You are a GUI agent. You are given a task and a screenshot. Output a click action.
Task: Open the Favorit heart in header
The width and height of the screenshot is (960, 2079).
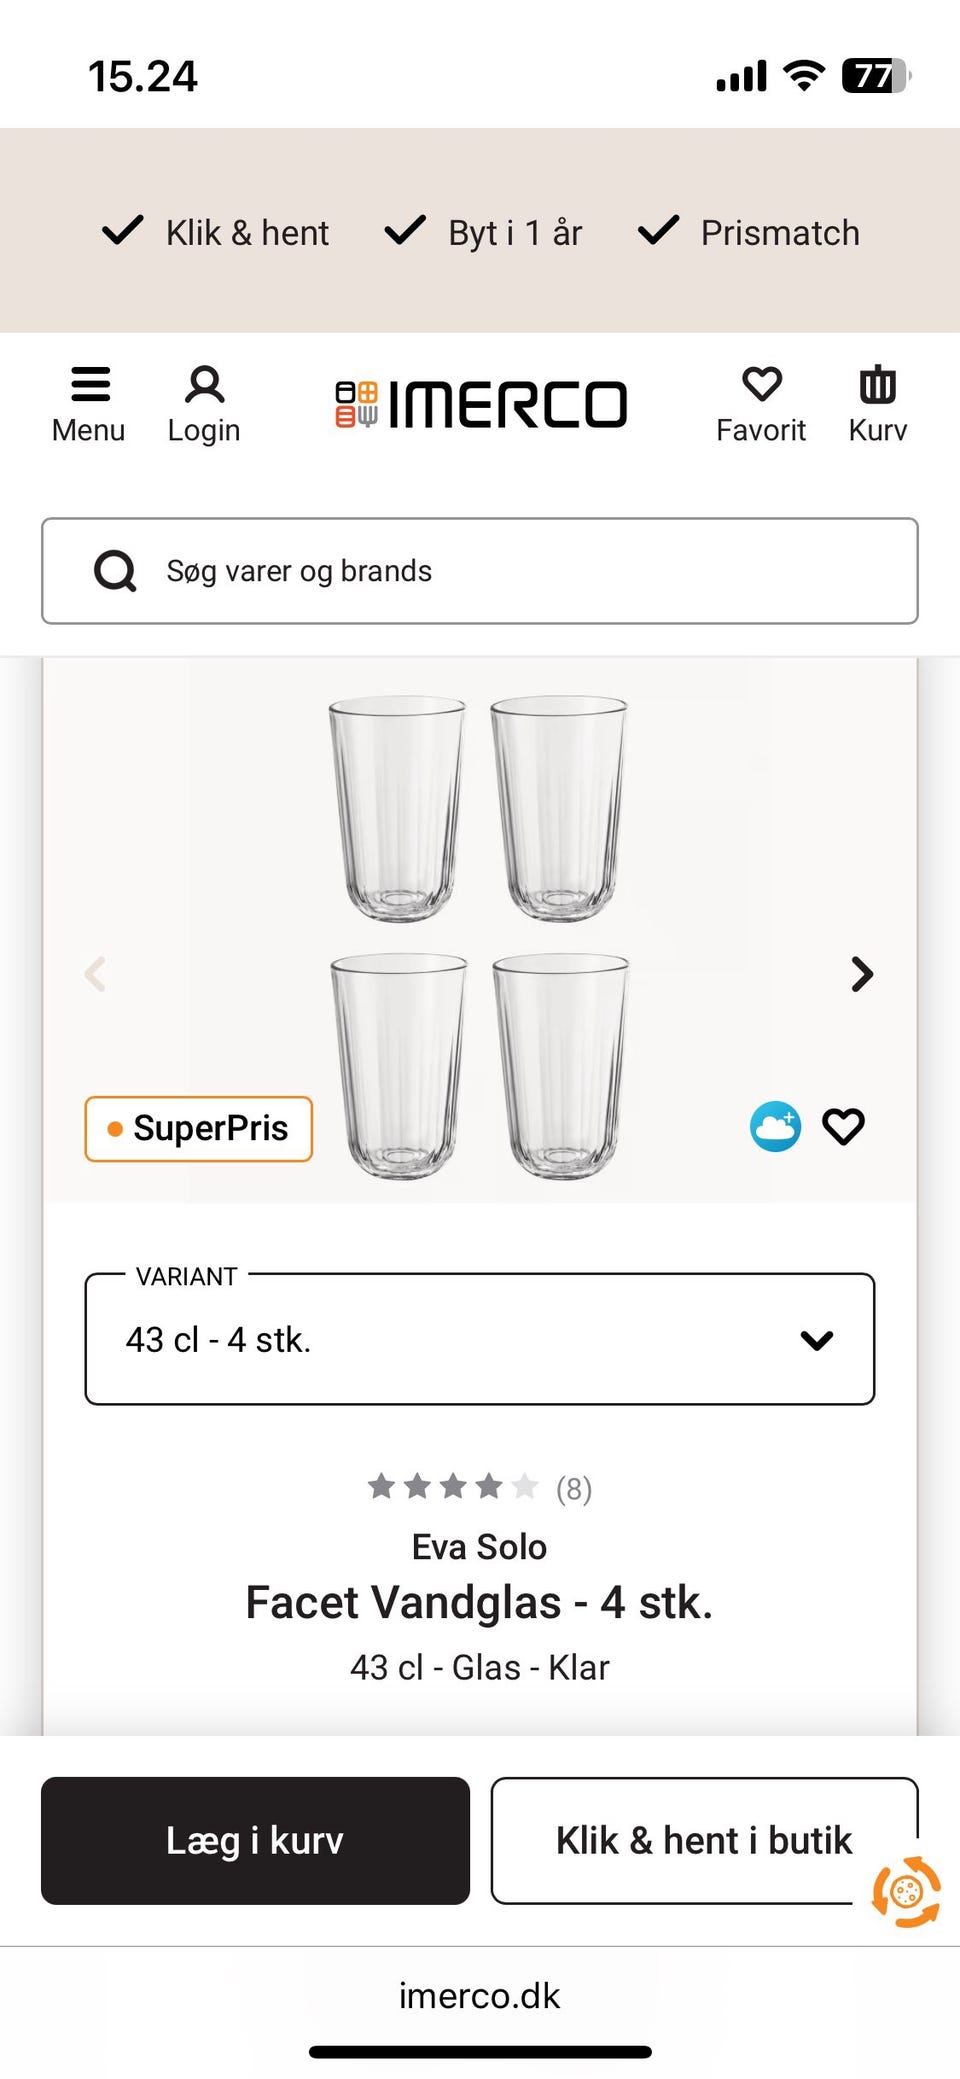click(761, 403)
